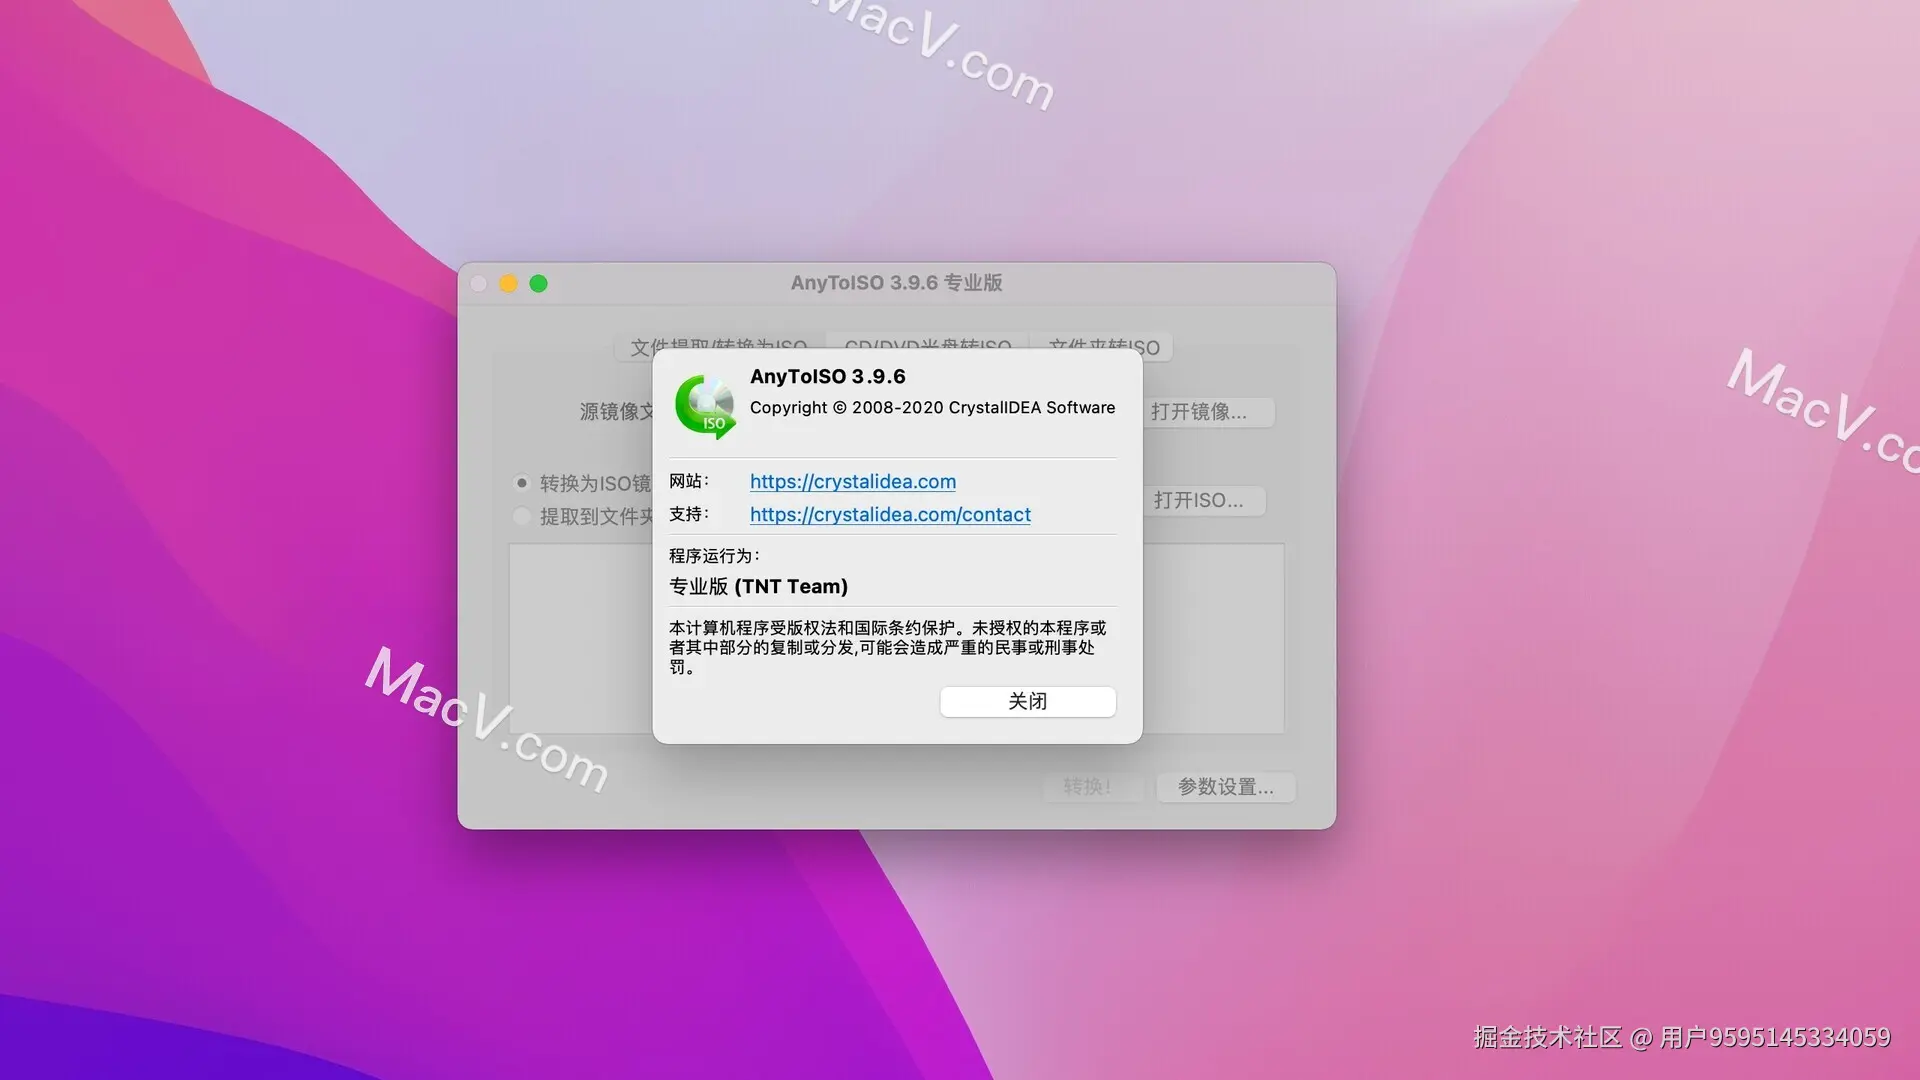Viewport: 1920px width, 1080px height.
Task: Click the 网站: label
Action: [689, 481]
